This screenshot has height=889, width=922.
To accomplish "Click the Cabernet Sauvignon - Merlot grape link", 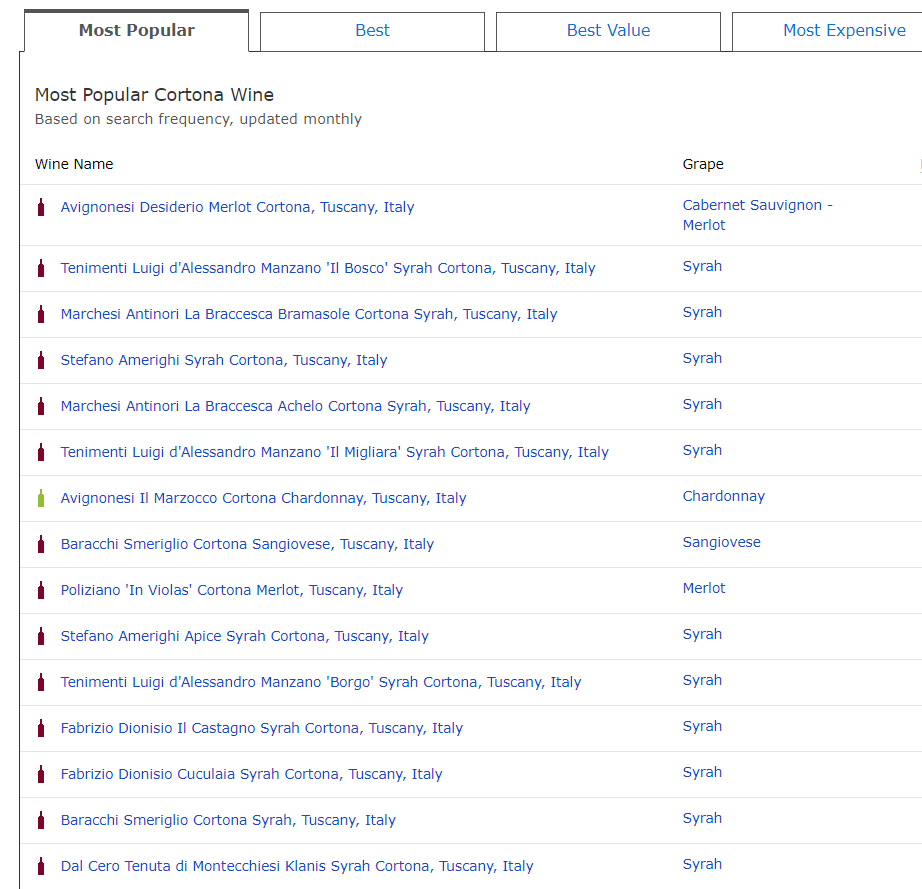I will [757, 215].
